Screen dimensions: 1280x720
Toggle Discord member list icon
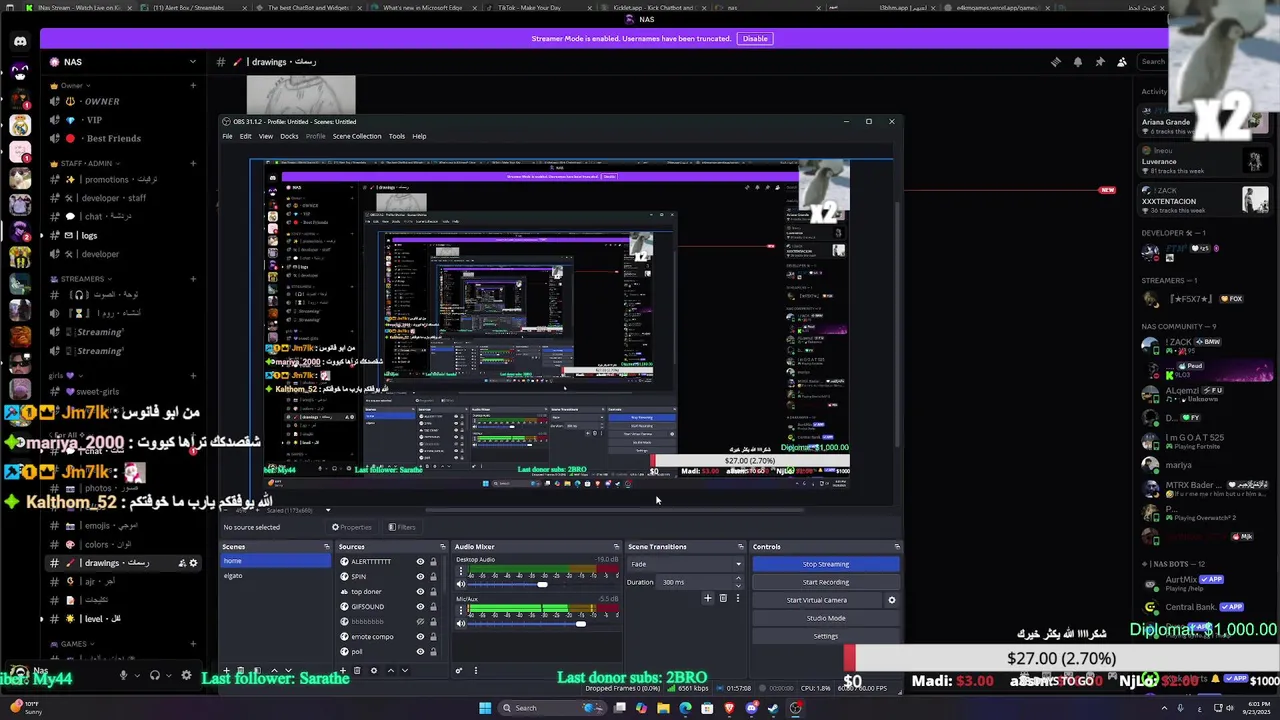point(1122,62)
